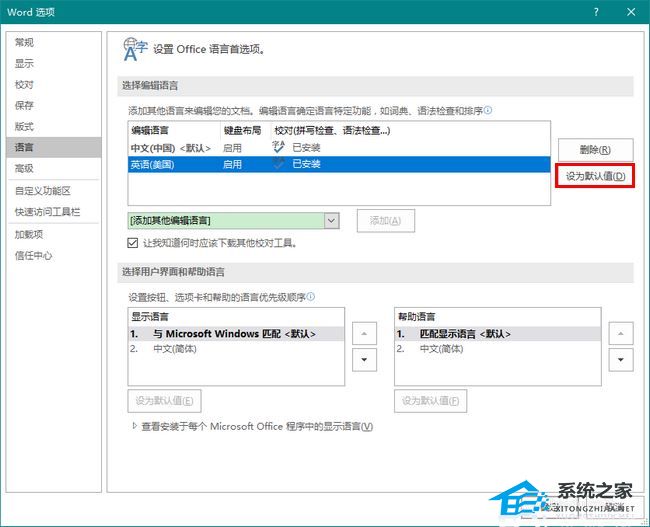The image size is (650, 527).
Task: Select 中文(简体) in display language list
Action: (x=175, y=349)
